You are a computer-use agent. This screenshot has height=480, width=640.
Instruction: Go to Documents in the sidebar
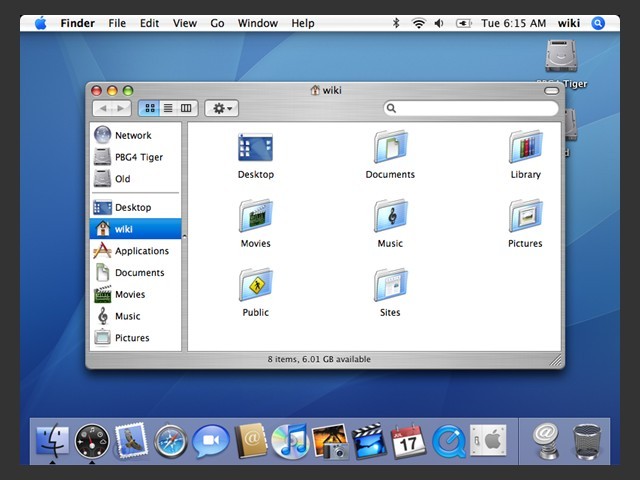[x=135, y=272]
